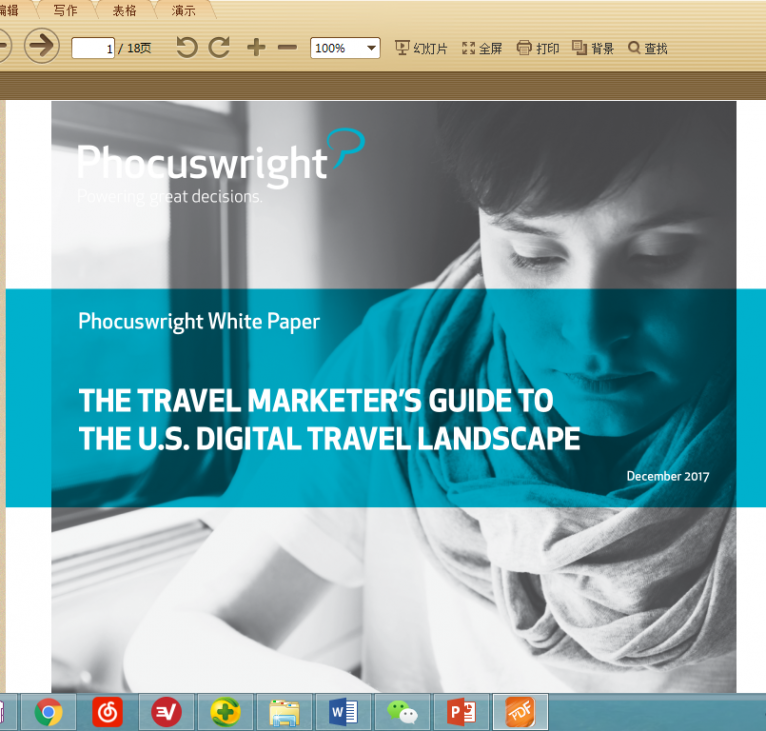Expand the 100% zoom dropdown
Screen dimensions: 766x731
[371, 48]
